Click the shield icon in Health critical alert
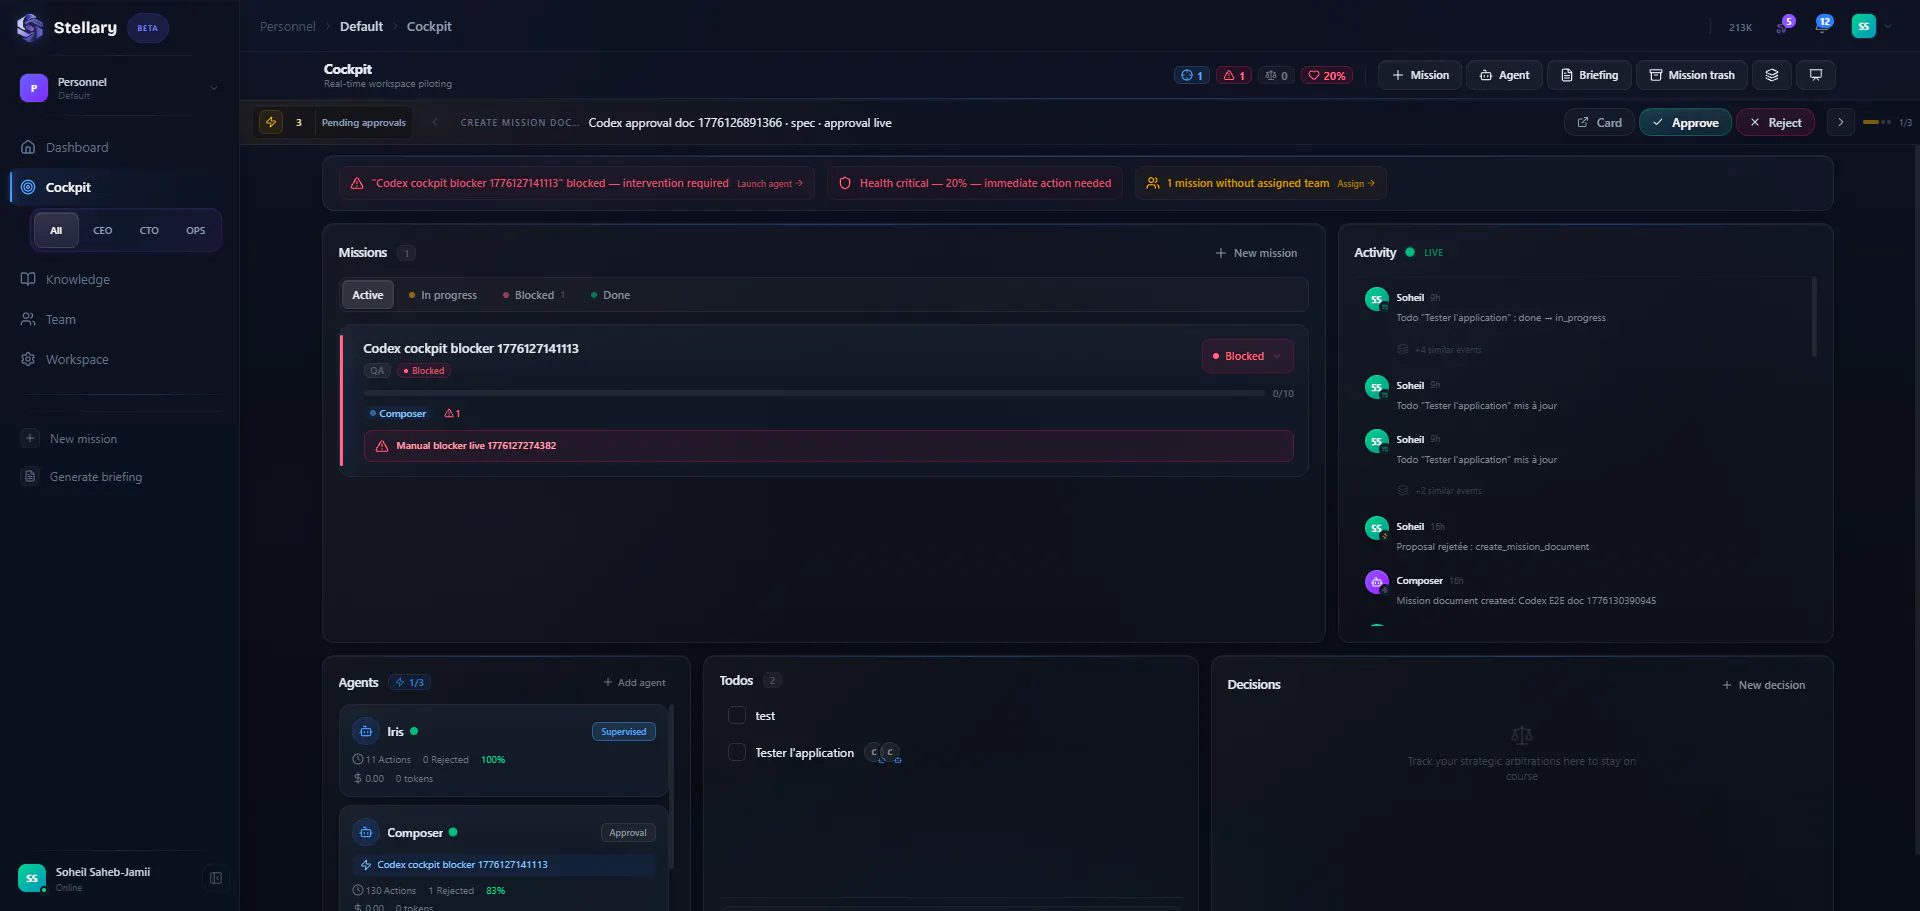The image size is (1920, 911). point(845,183)
